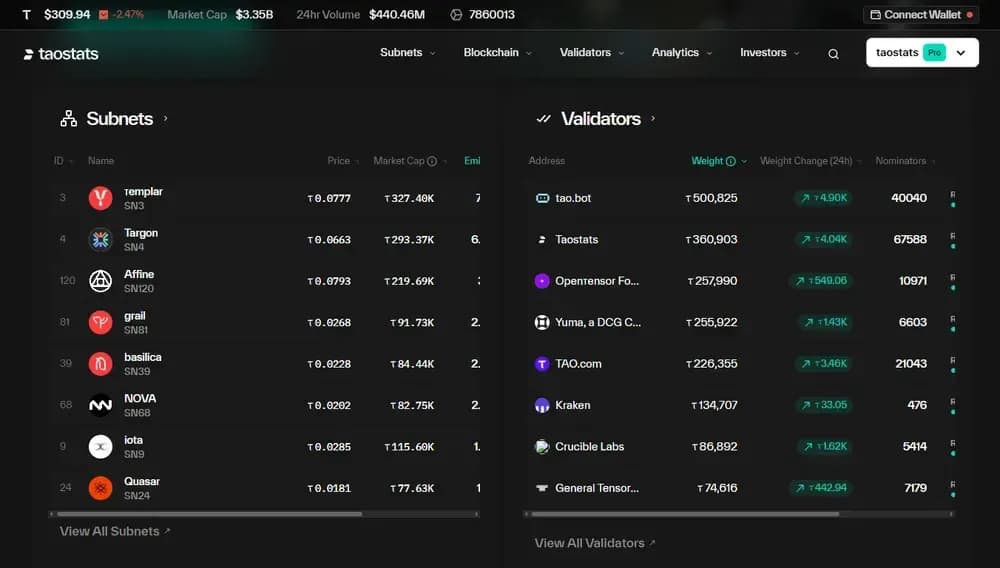Open the View All Validators link
The image size is (1000, 568).
594,543
